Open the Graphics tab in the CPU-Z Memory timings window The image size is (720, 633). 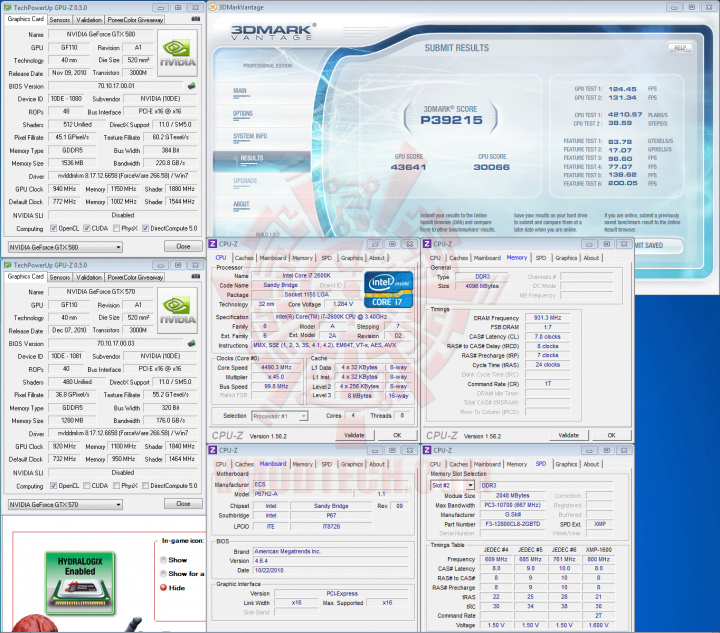click(x=566, y=258)
